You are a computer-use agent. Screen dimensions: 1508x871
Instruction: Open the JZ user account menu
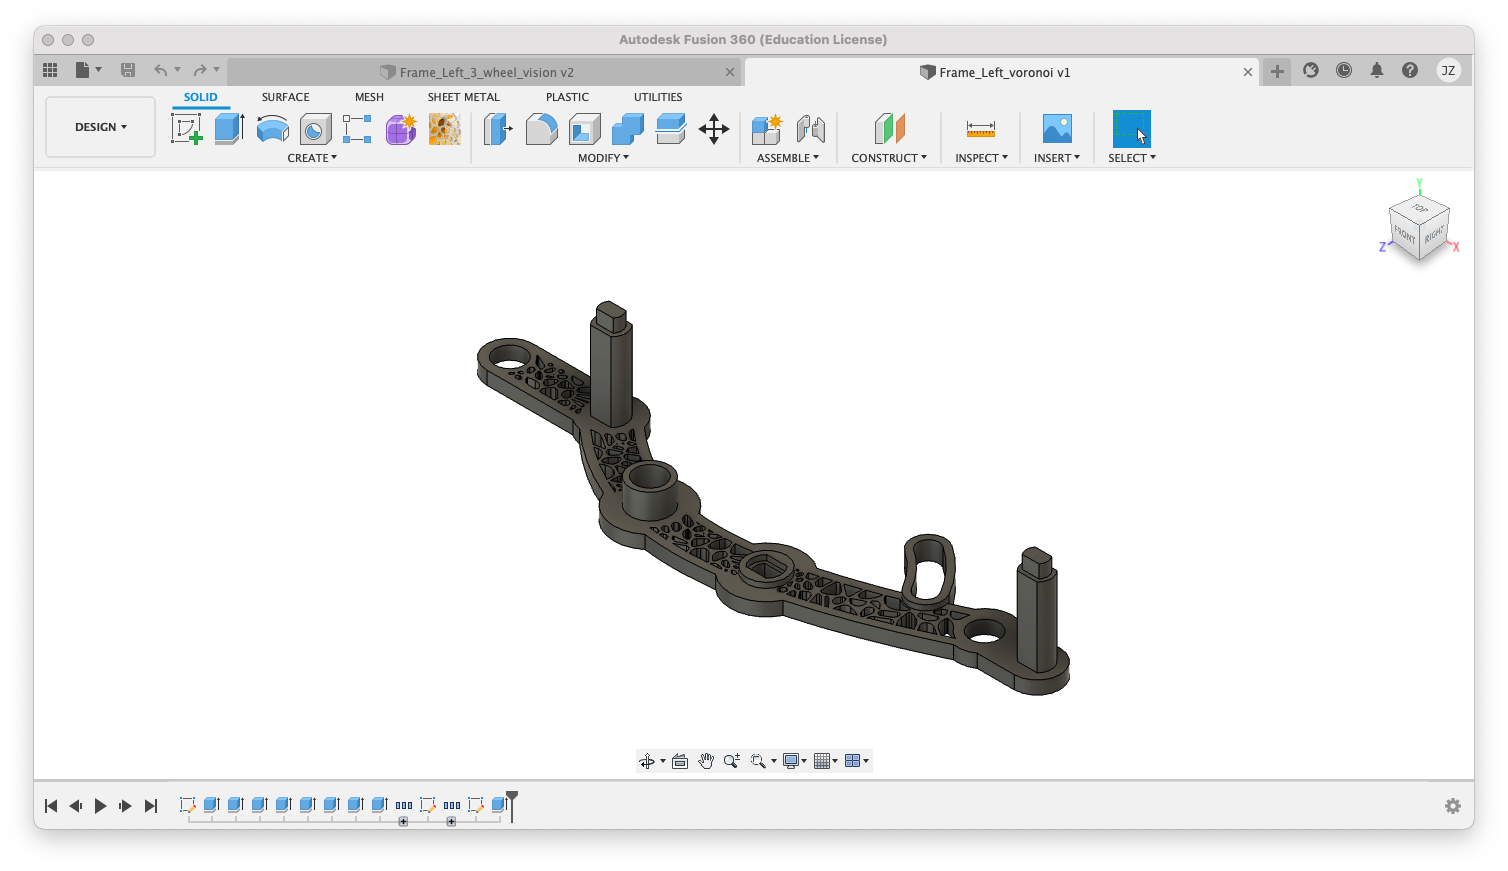coord(1448,70)
